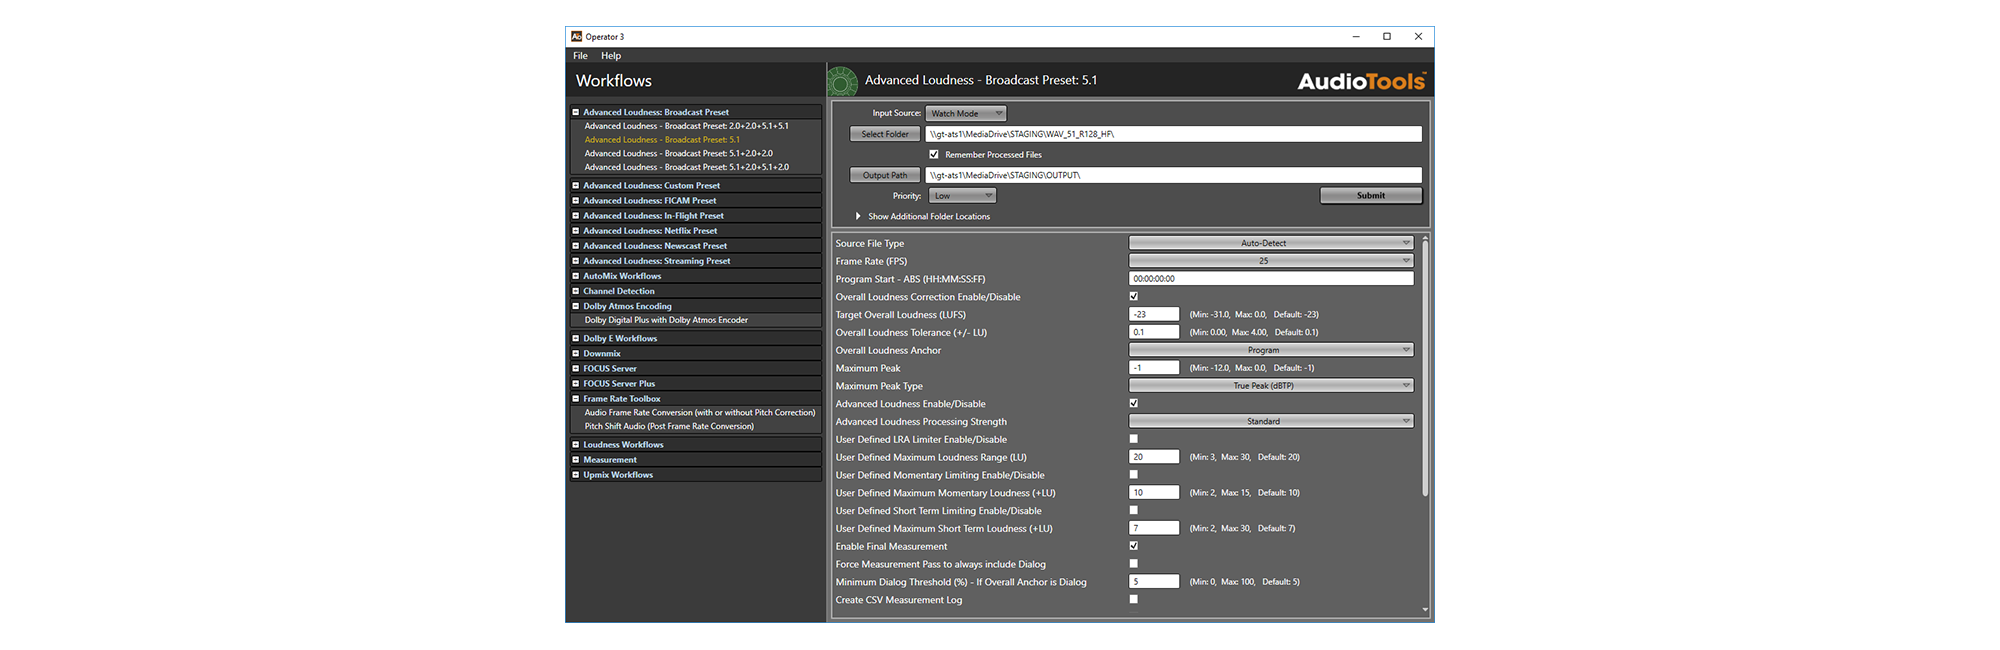Click Advanced Loudness: Newscast Preset label

coord(655,245)
